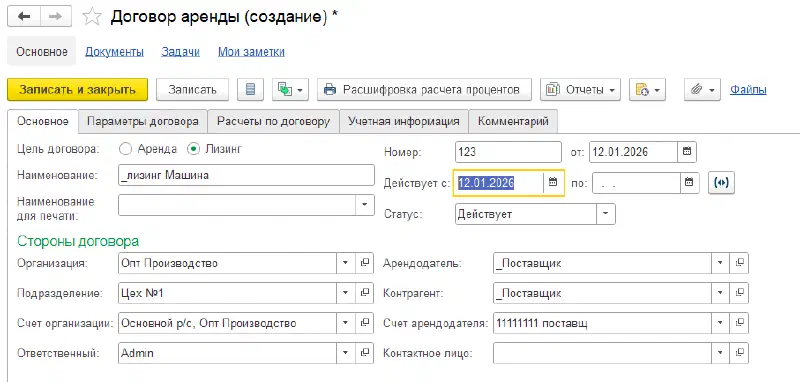Click the Ответственный field showing Admin
Viewport: 800px width, 382px height.
point(228,353)
